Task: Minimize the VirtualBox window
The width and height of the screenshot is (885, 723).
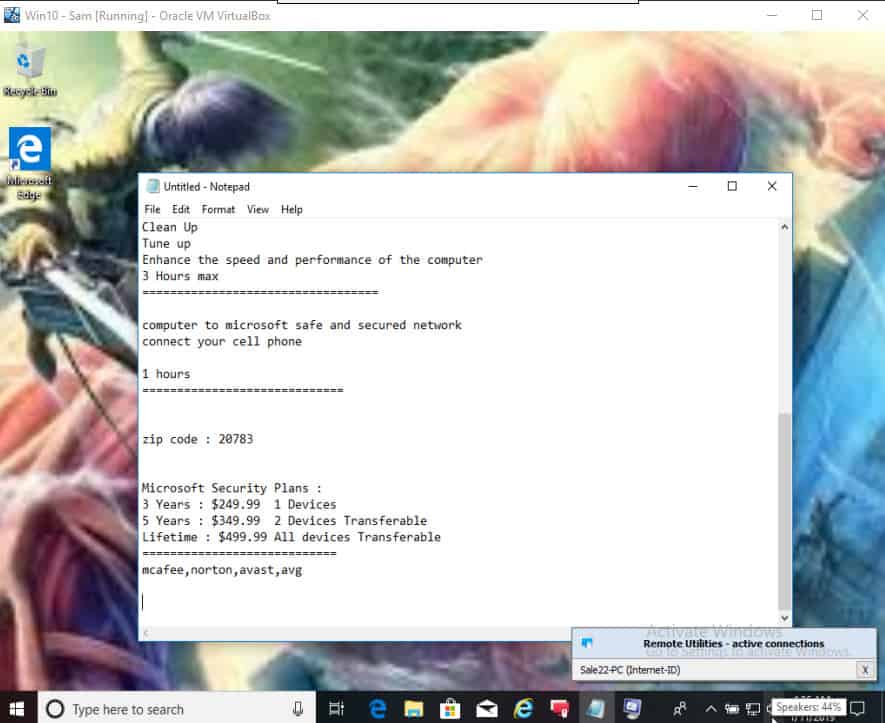Action: coord(772,15)
